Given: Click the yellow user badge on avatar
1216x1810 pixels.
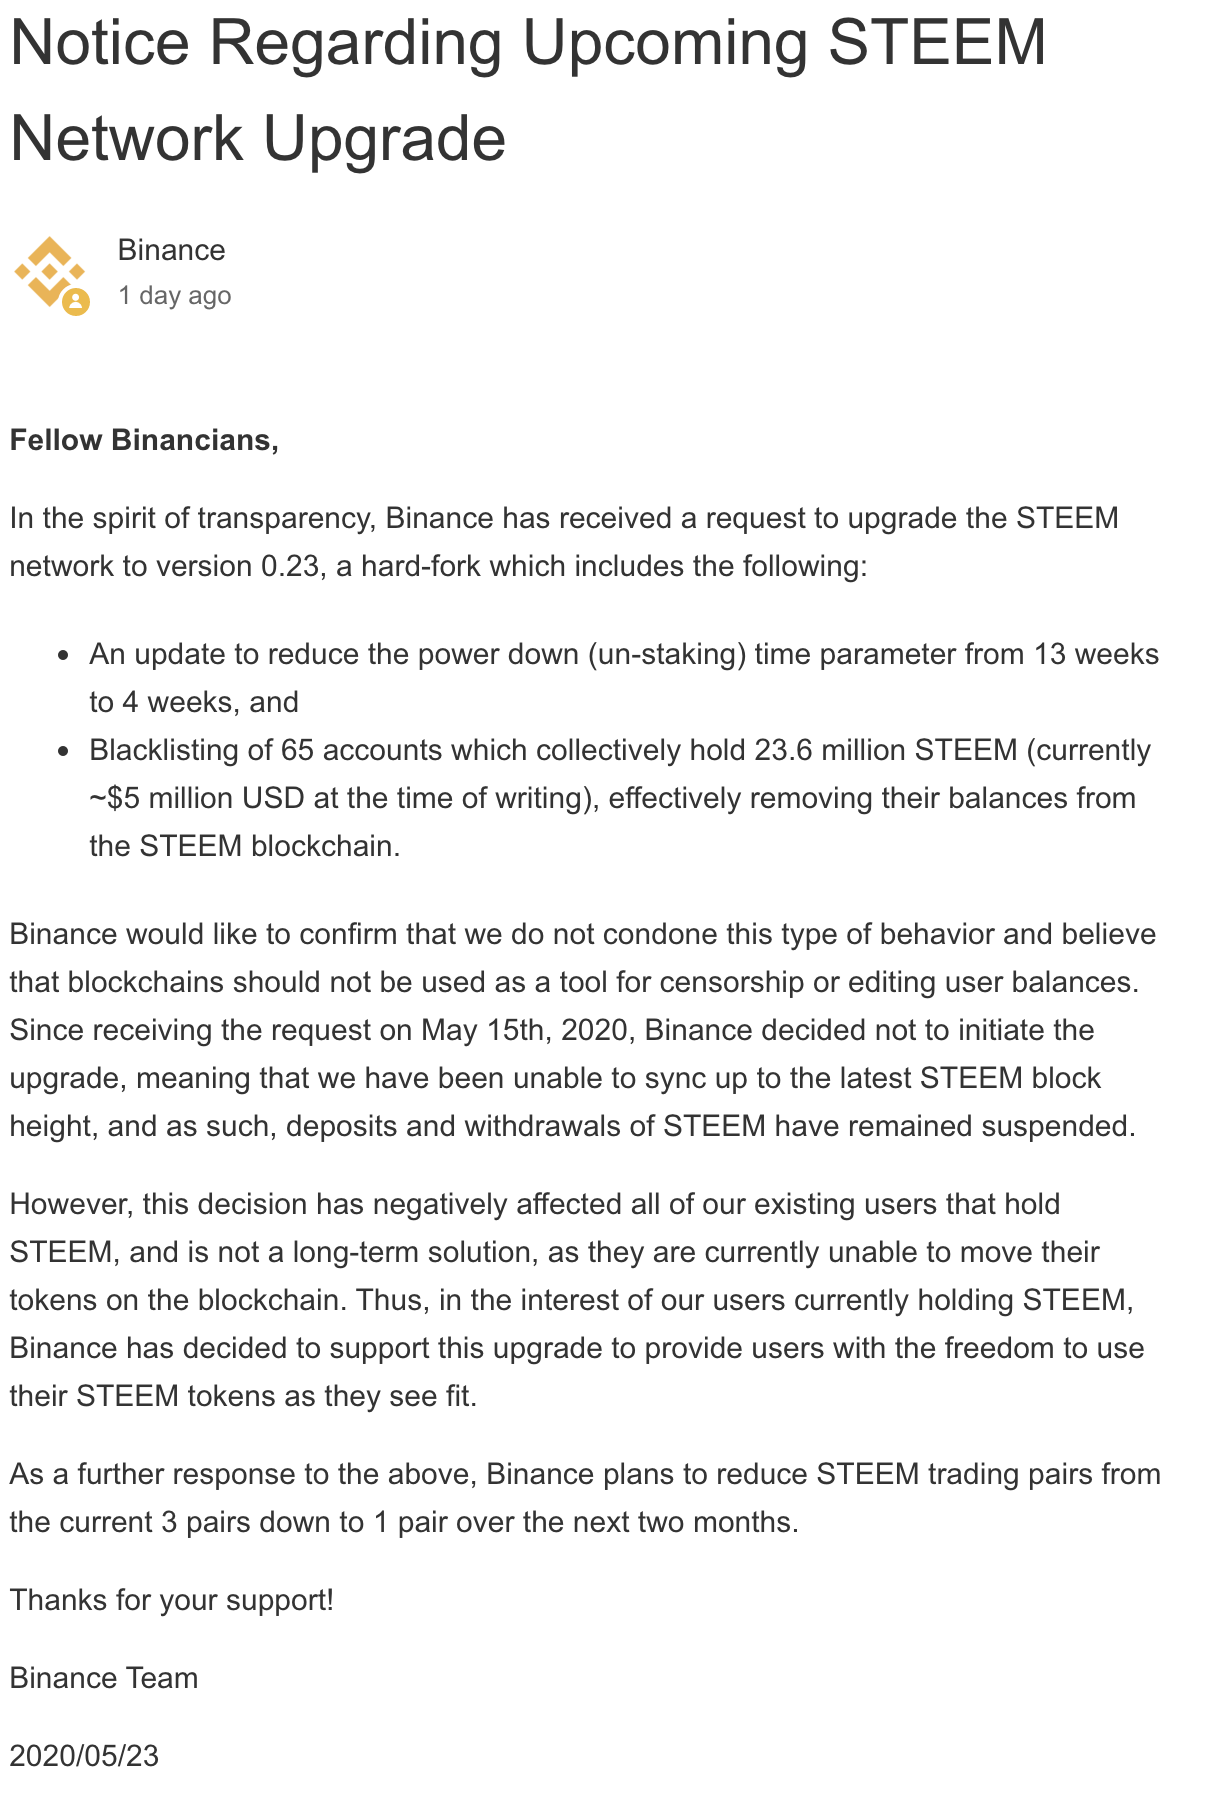Looking at the screenshot, I should point(76,301).
